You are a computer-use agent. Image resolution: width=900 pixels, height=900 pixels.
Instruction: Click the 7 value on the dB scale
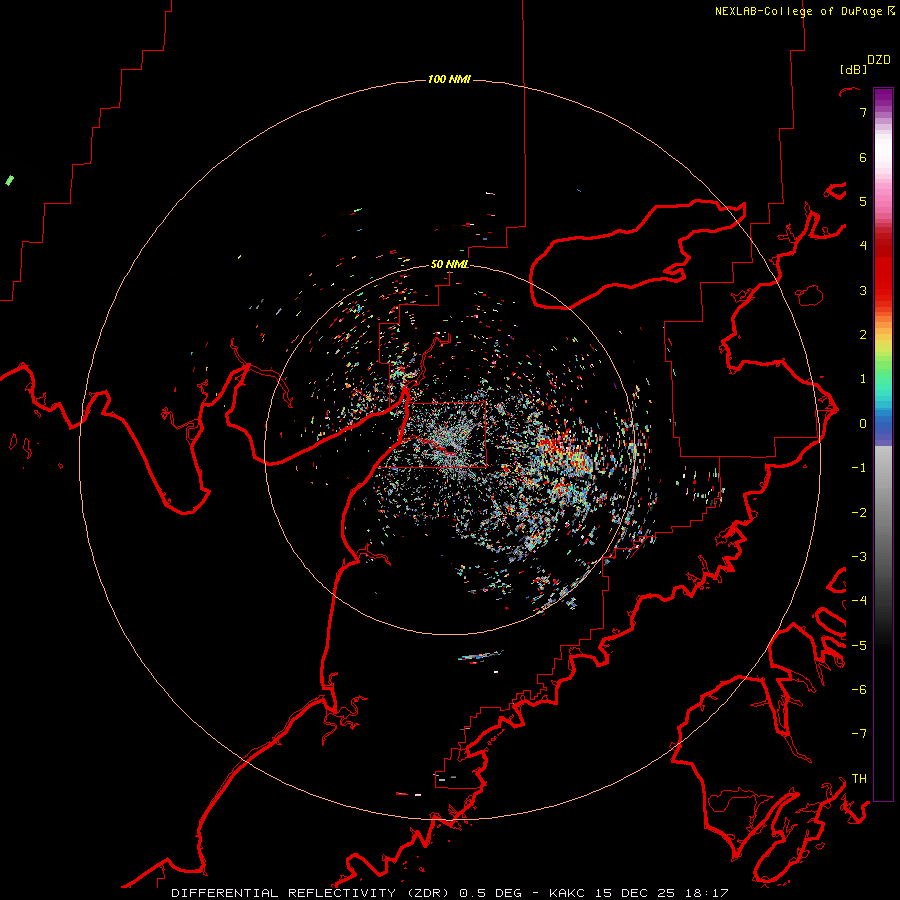(x=863, y=112)
